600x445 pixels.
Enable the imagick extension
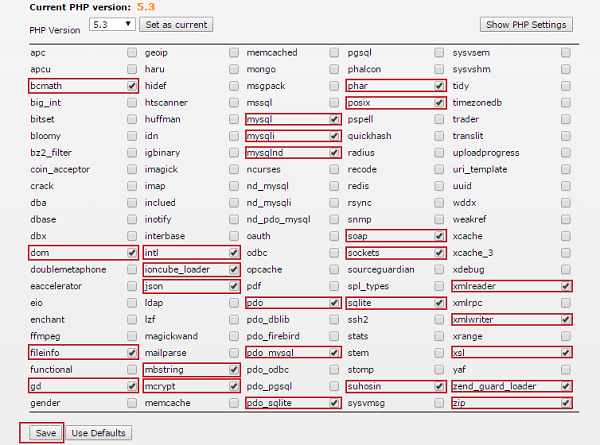[x=234, y=169]
